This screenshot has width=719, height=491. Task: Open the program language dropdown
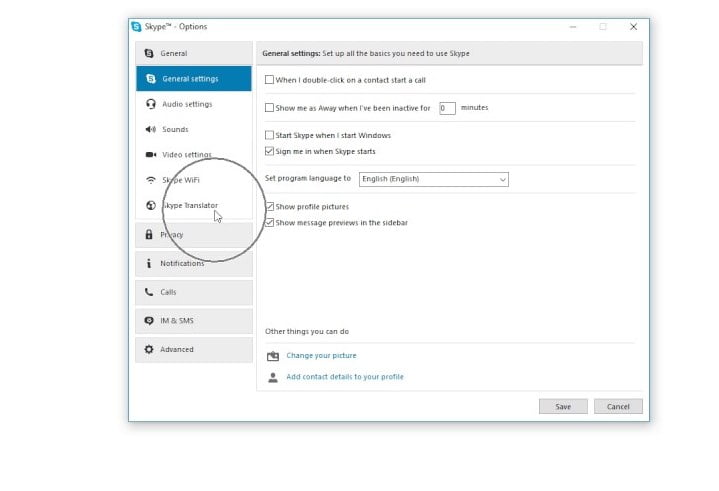tap(434, 179)
